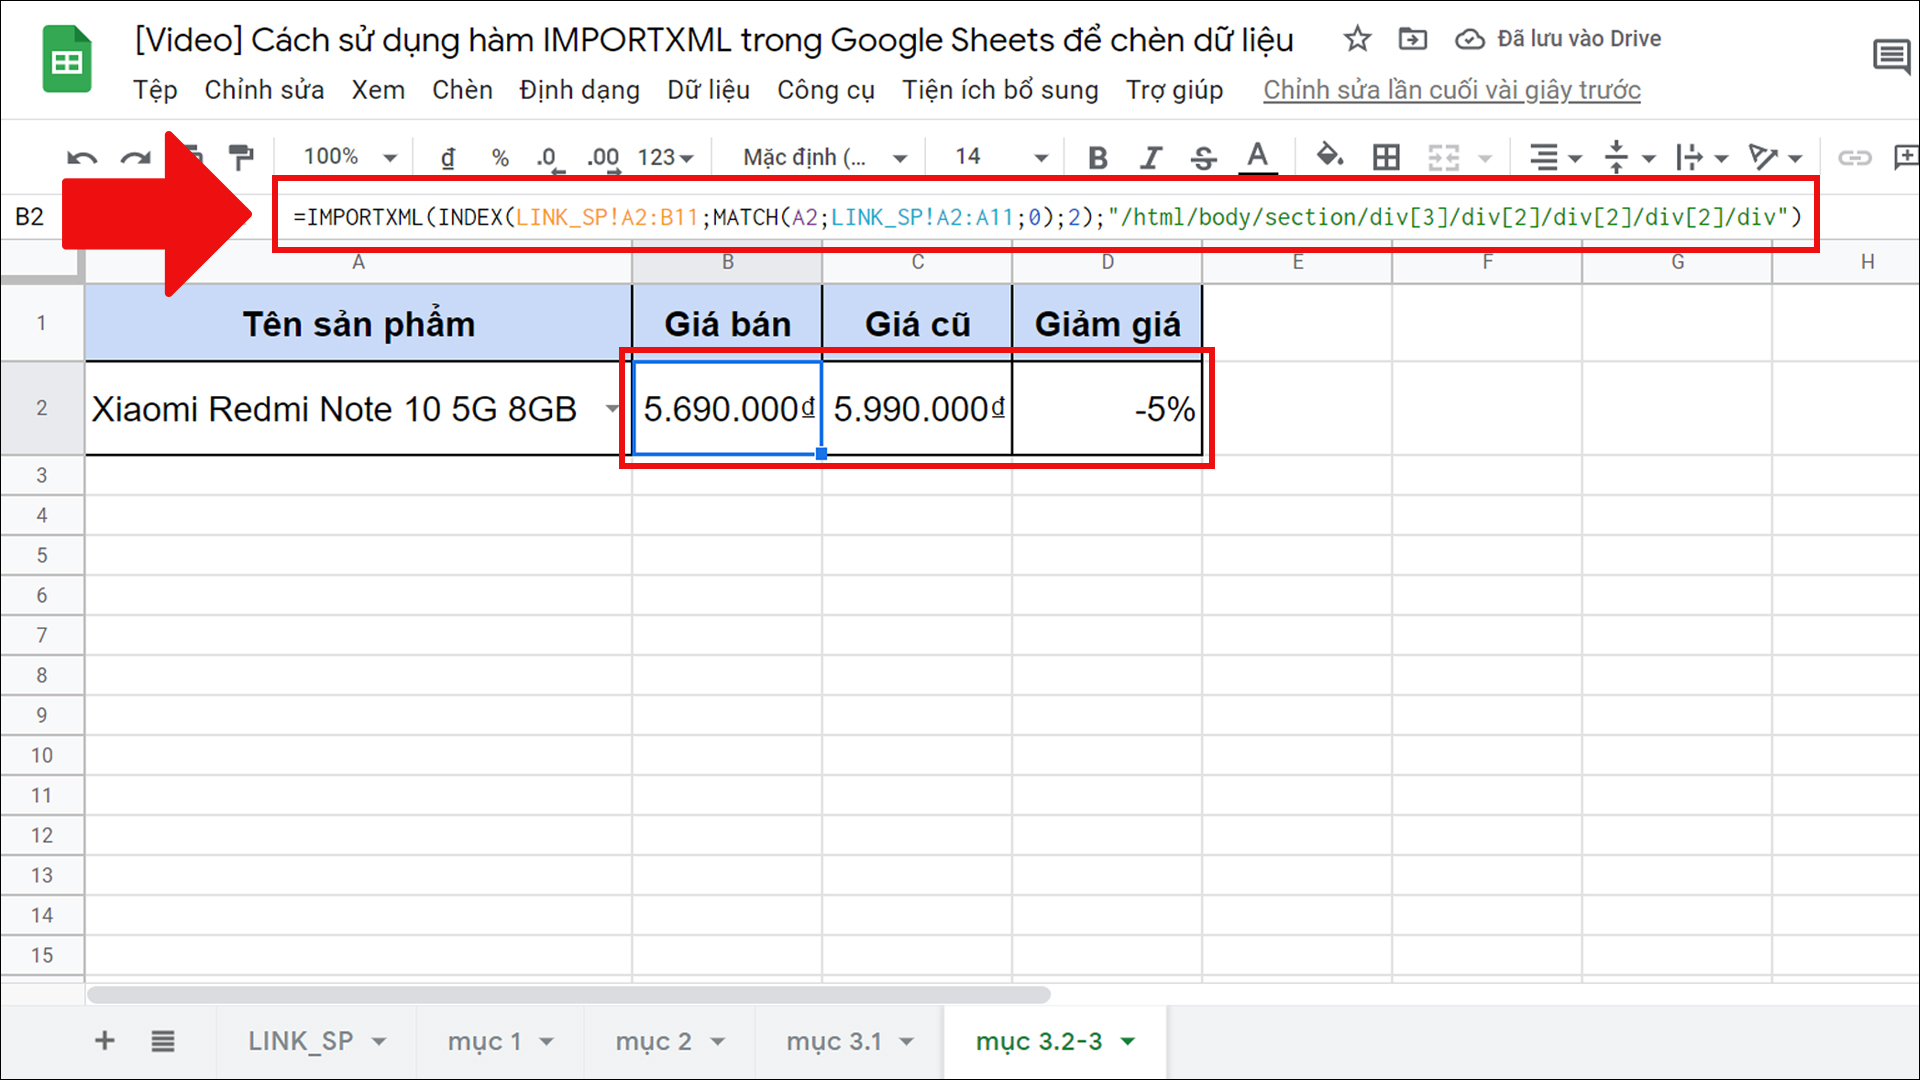Open the Dữ liệu menu
The width and height of the screenshot is (1920, 1080).
click(708, 90)
